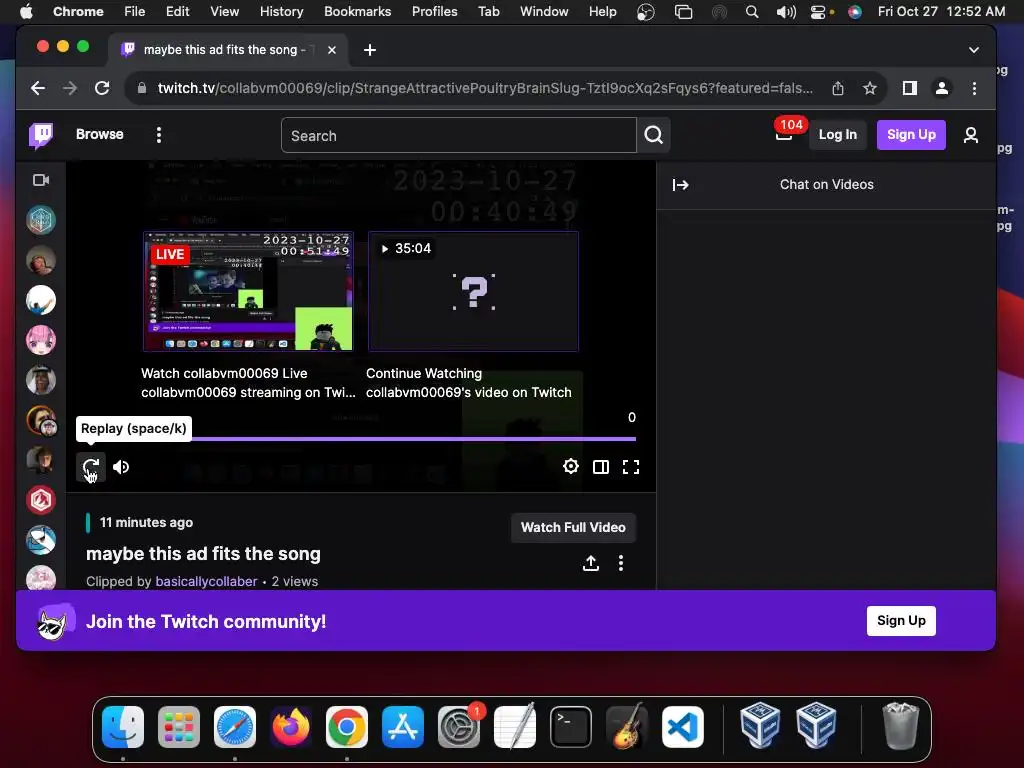
Task: Mute the clip volume
Action: coord(121,467)
